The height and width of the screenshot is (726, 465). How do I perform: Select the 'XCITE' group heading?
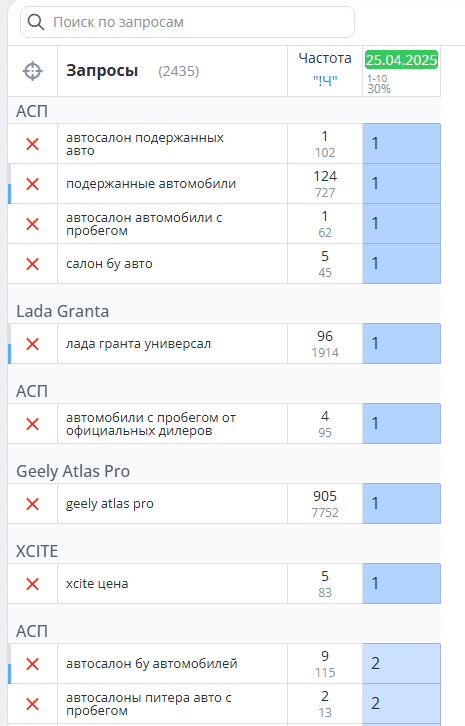pos(37,551)
